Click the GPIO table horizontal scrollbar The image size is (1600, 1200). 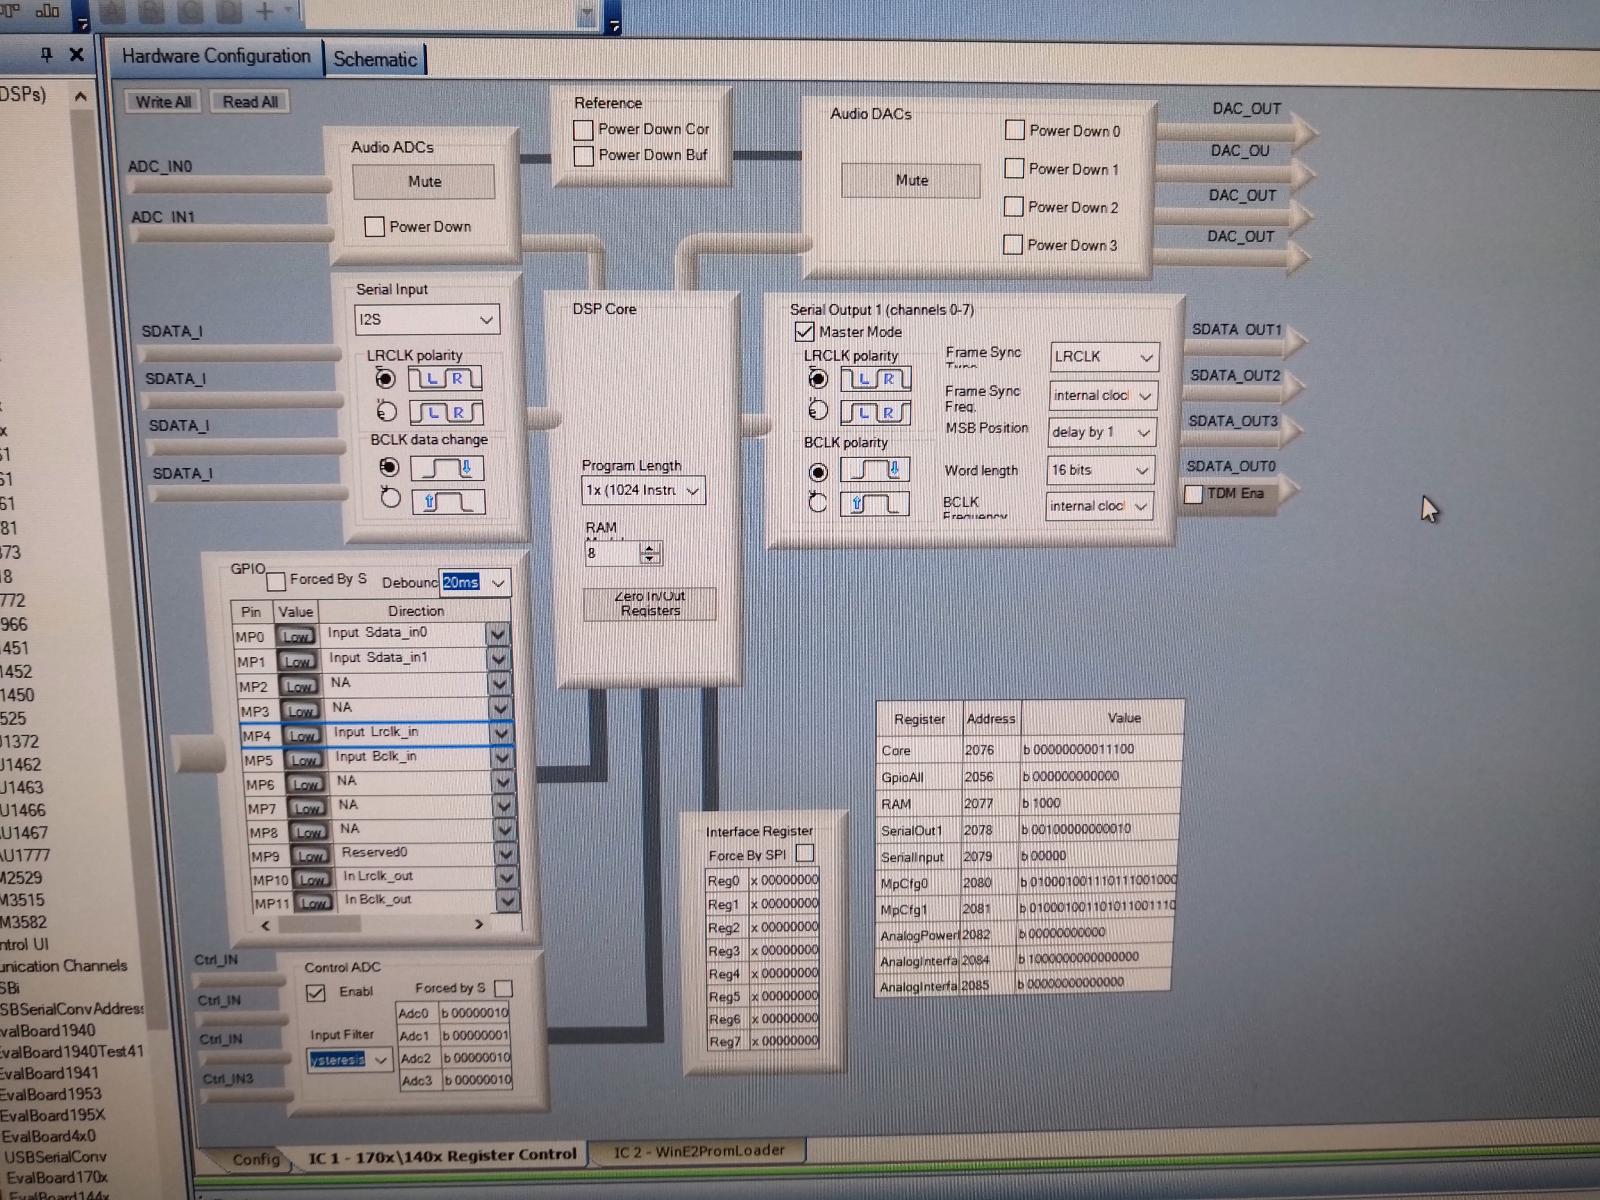point(370,925)
